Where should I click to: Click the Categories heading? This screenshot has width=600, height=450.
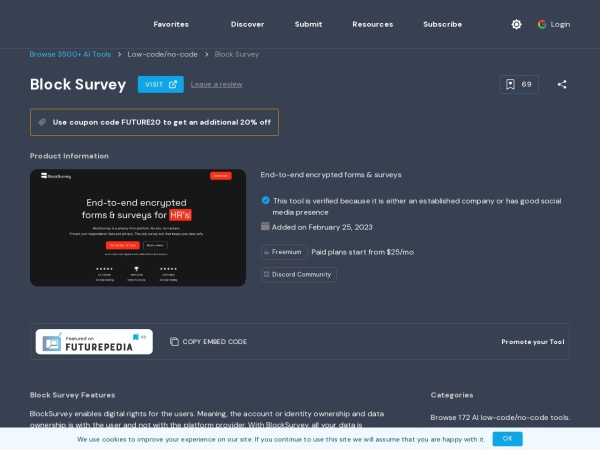pyautogui.click(x=452, y=395)
